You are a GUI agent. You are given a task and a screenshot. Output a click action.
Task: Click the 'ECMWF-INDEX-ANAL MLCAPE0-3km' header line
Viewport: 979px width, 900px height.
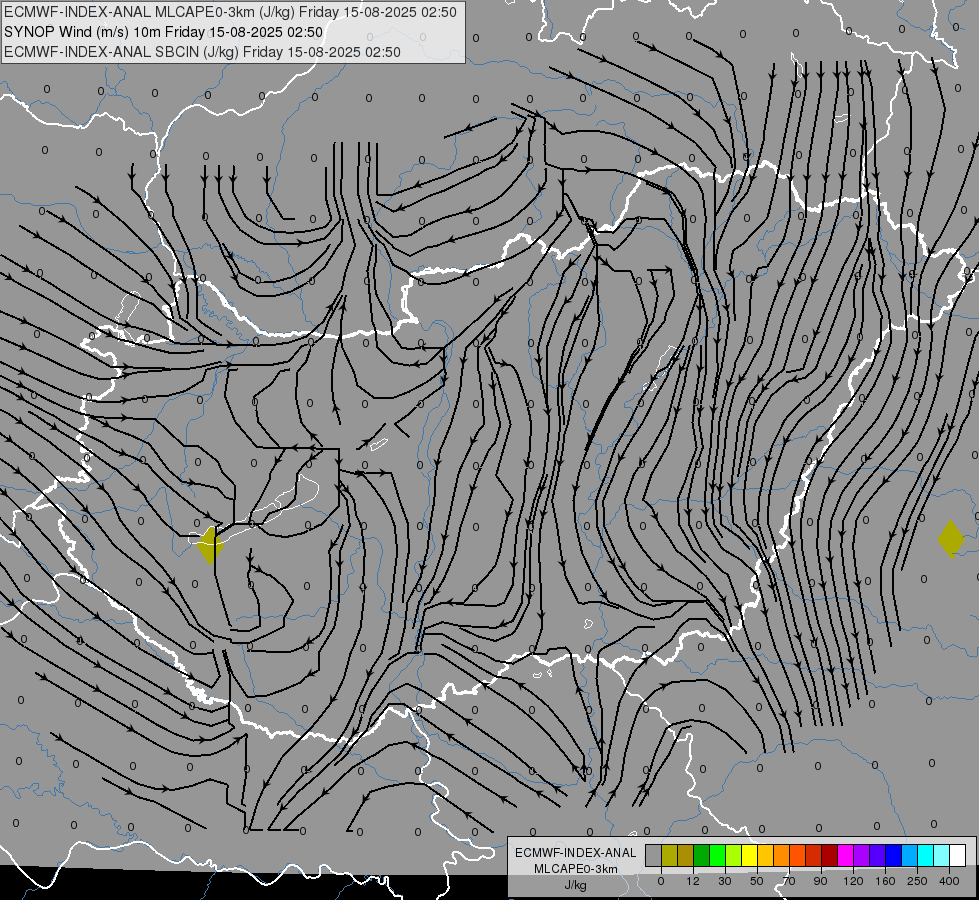click(x=230, y=12)
